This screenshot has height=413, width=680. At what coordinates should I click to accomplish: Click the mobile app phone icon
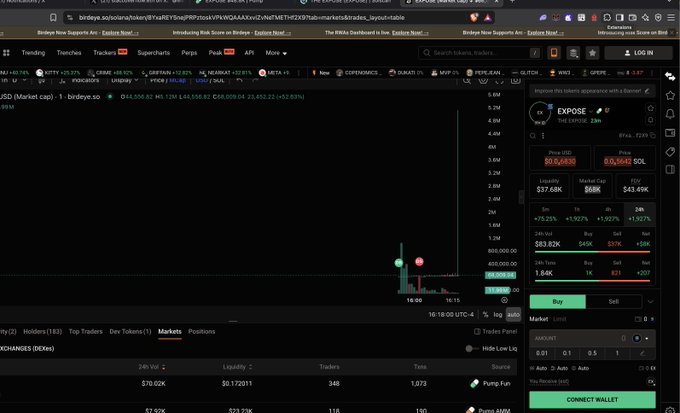point(553,52)
